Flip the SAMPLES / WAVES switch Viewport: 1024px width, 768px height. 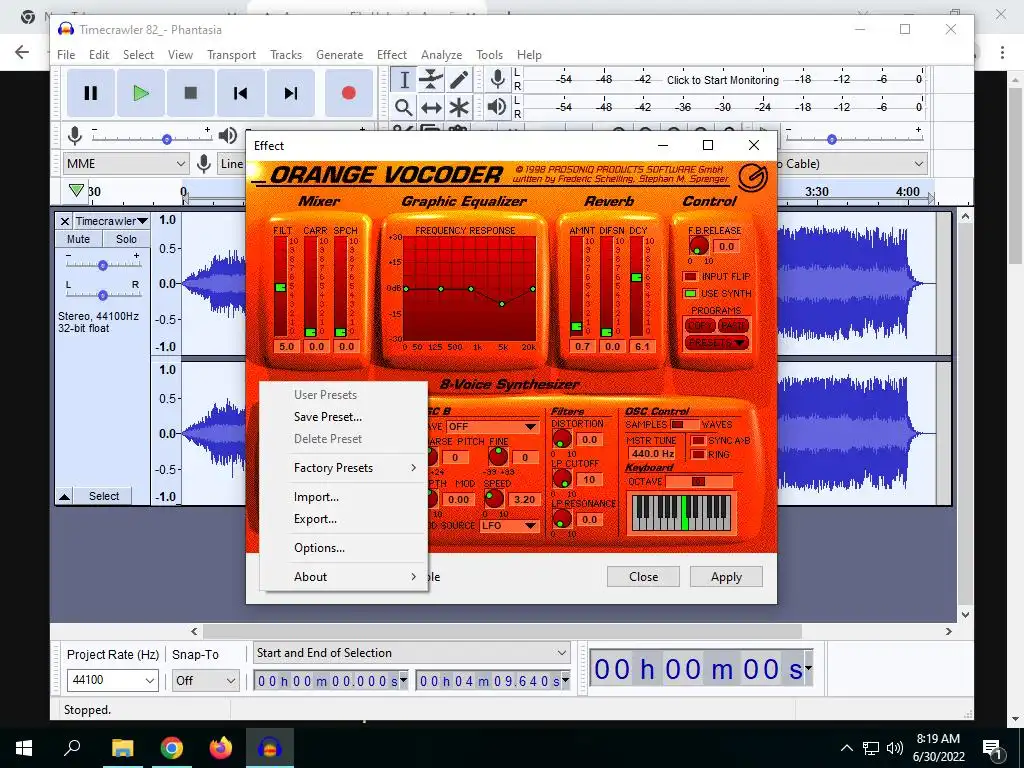point(684,424)
